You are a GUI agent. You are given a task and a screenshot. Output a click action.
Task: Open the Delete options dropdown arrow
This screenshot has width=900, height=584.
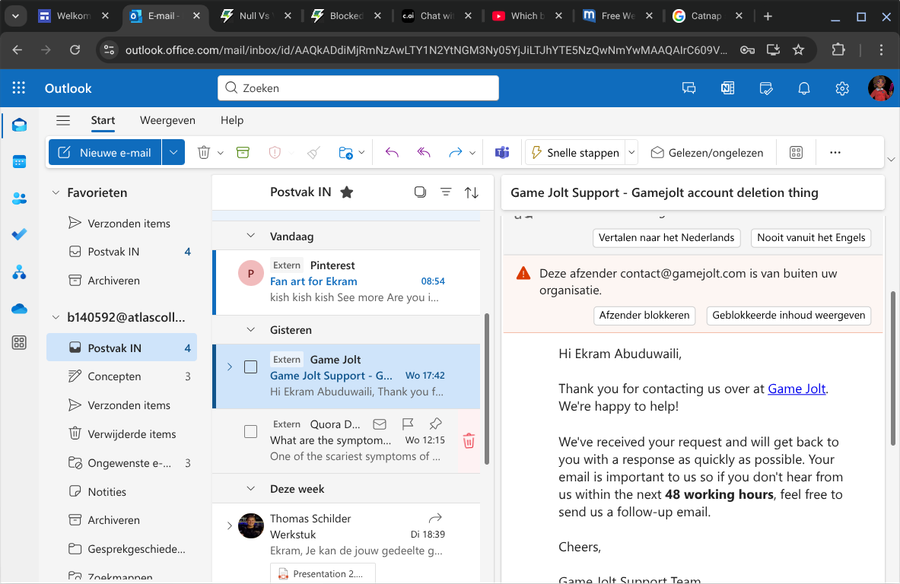coord(220,153)
